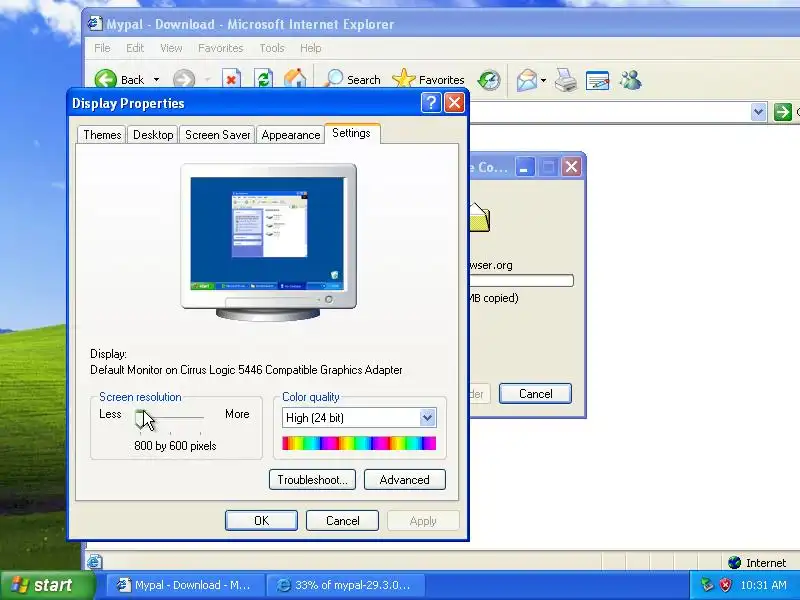Click the Forward arrow in Internet Explorer

[184, 80]
